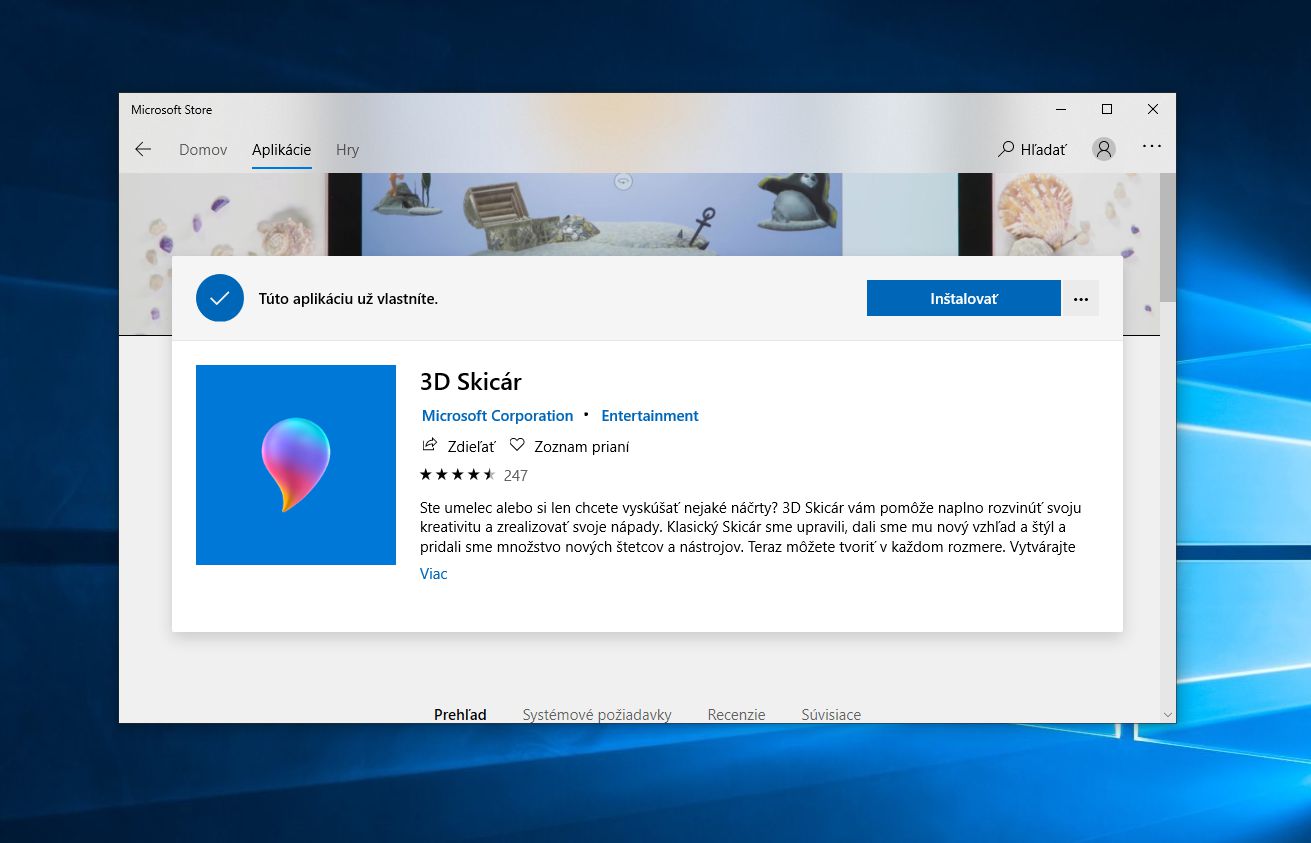Select the Prehľad section tab
Viewport: 1311px width, 843px height.
460,715
